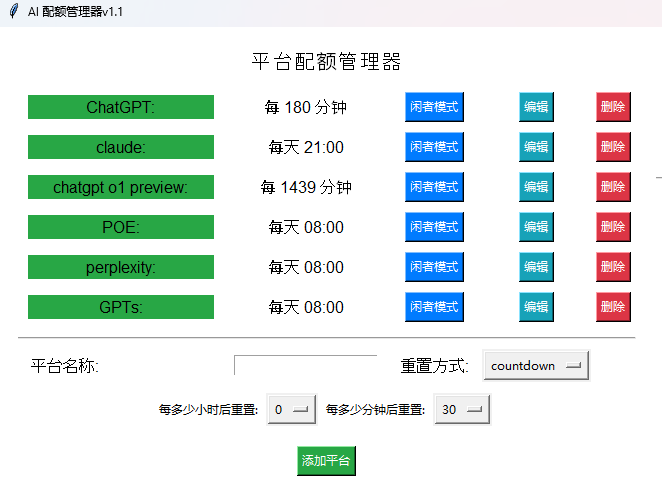Click the feather icon in the title bar
This screenshot has height=482, width=662.
[x=14, y=11]
